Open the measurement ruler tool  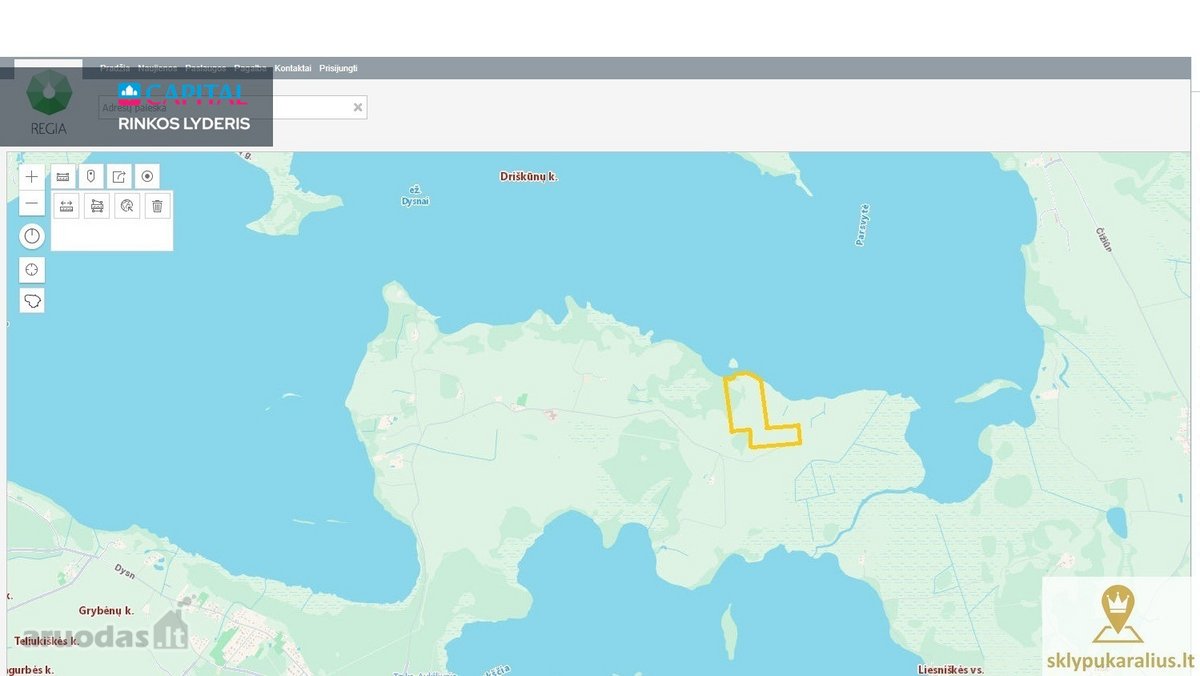point(63,177)
